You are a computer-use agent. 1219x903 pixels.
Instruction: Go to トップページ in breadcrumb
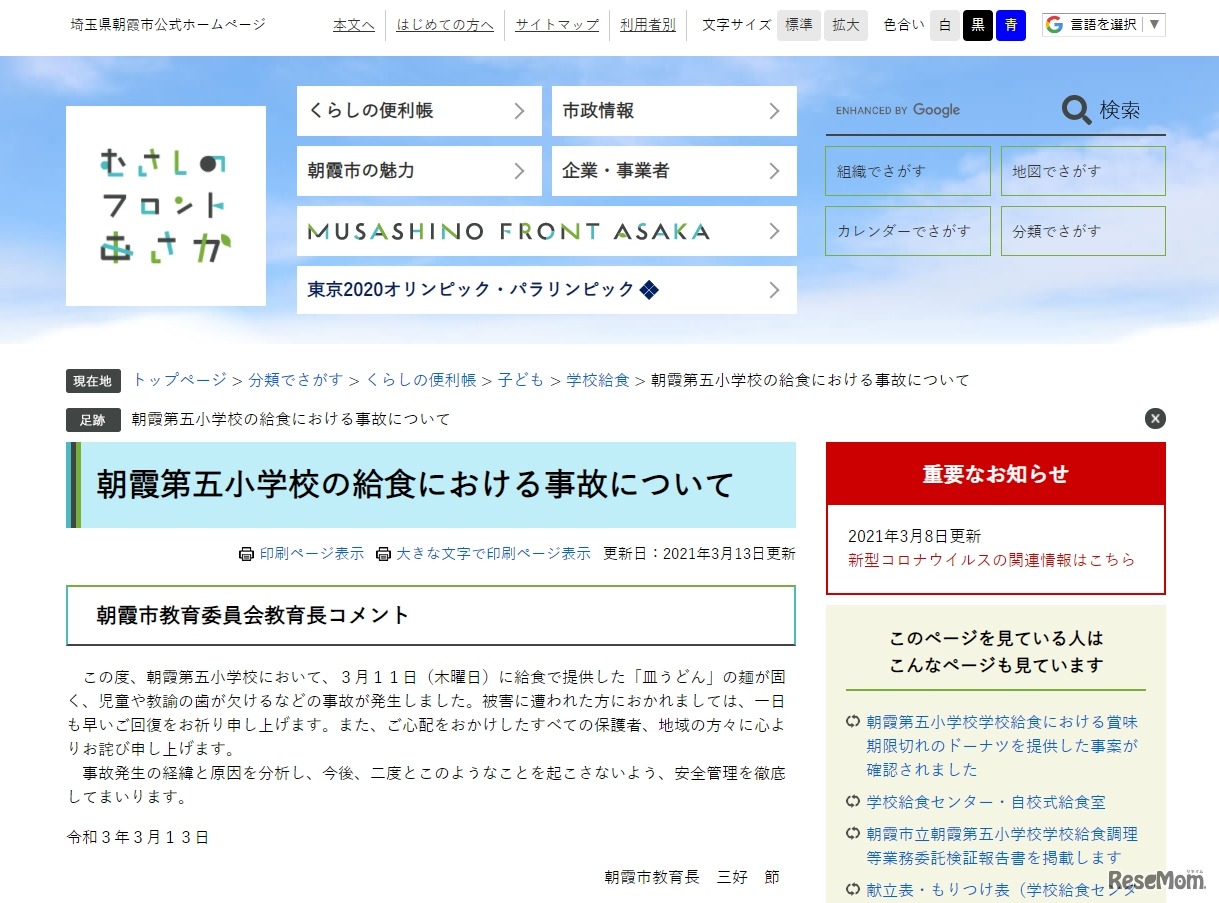(x=180, y=380)
